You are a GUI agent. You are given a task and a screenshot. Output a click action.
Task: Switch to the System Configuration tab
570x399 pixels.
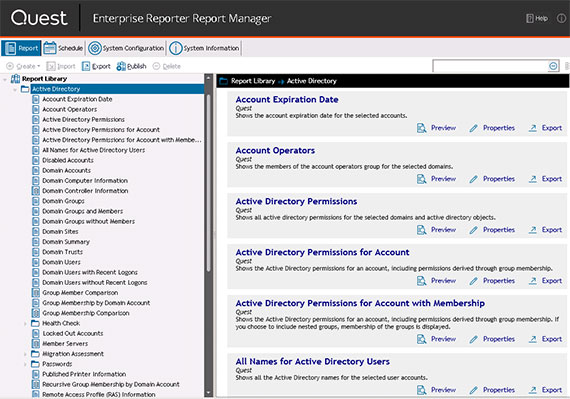coord(126,48)
